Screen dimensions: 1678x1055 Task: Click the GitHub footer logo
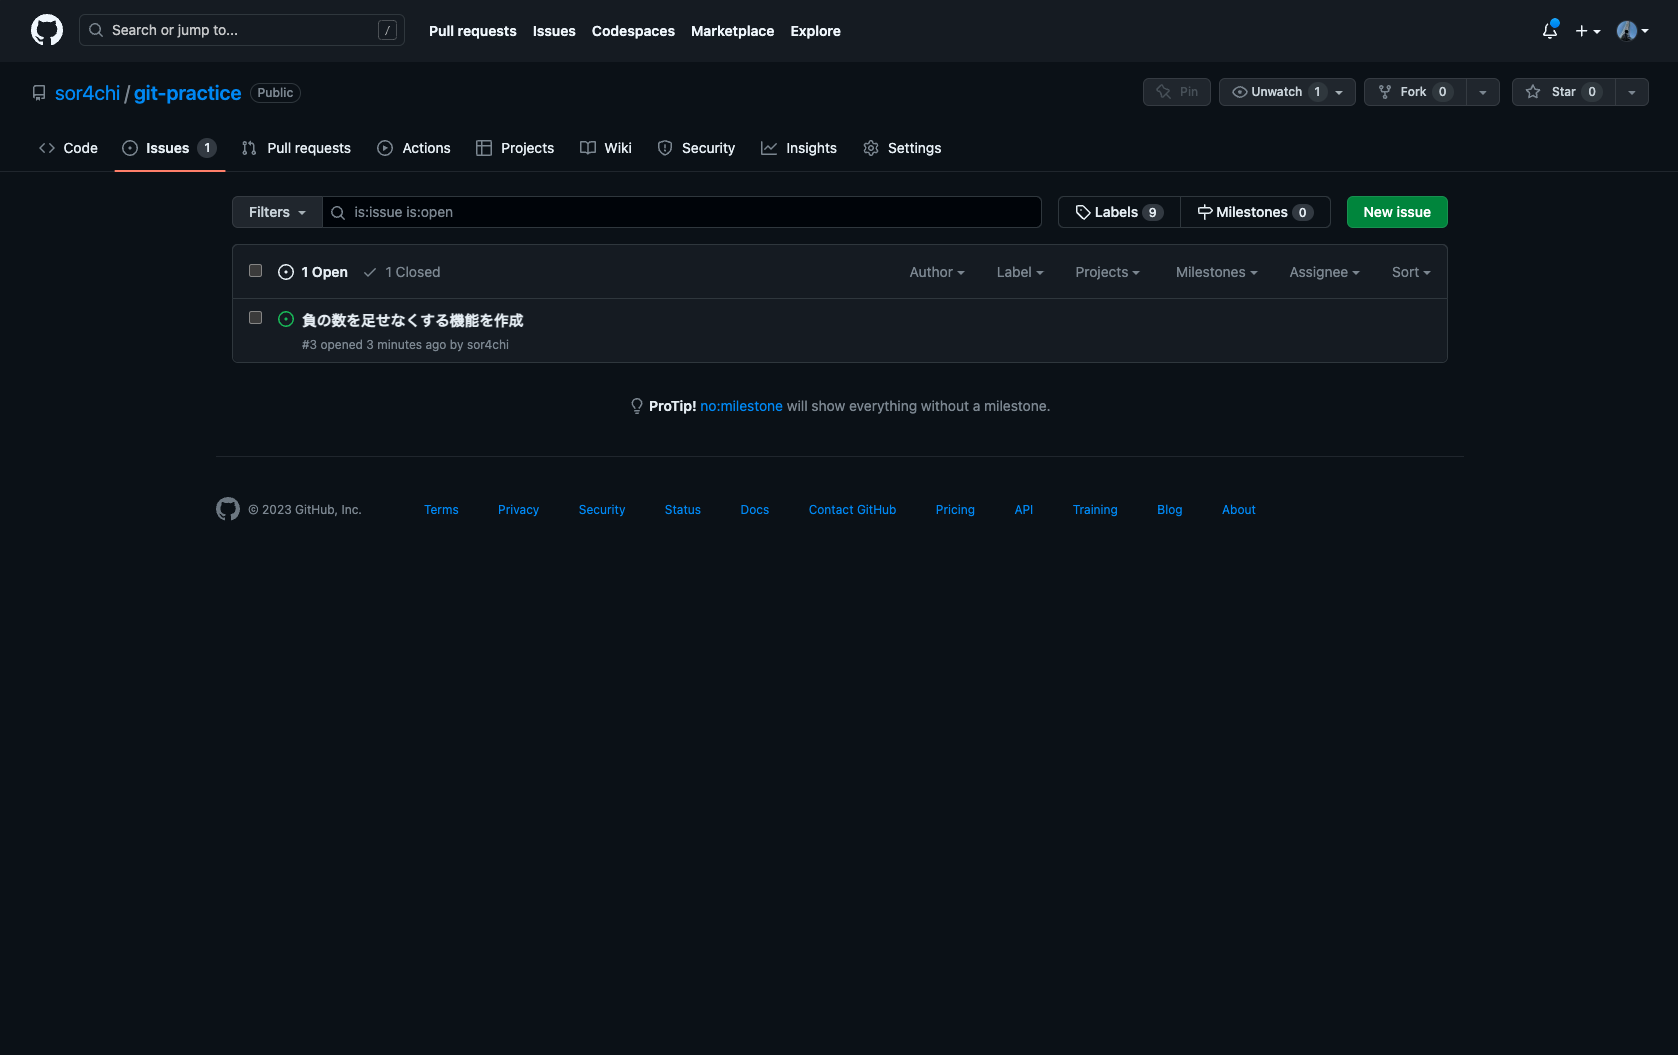pos(228,509)
